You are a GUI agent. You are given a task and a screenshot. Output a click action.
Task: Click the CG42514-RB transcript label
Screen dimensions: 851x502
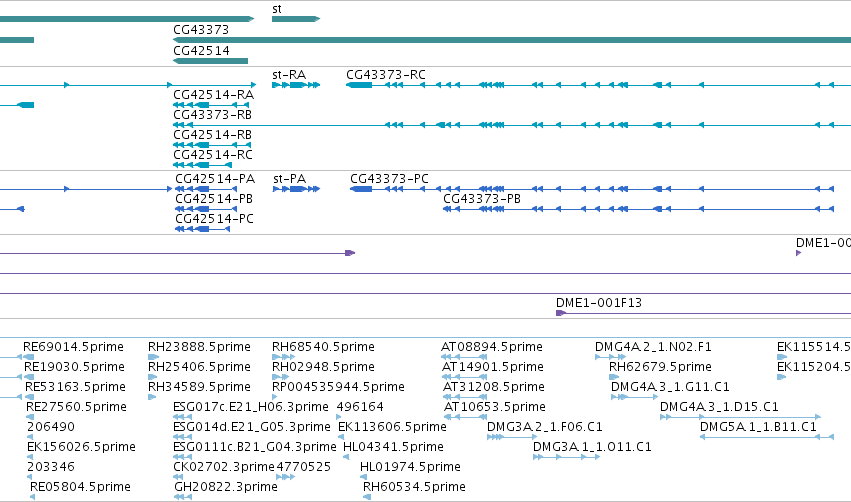point(212,135)
